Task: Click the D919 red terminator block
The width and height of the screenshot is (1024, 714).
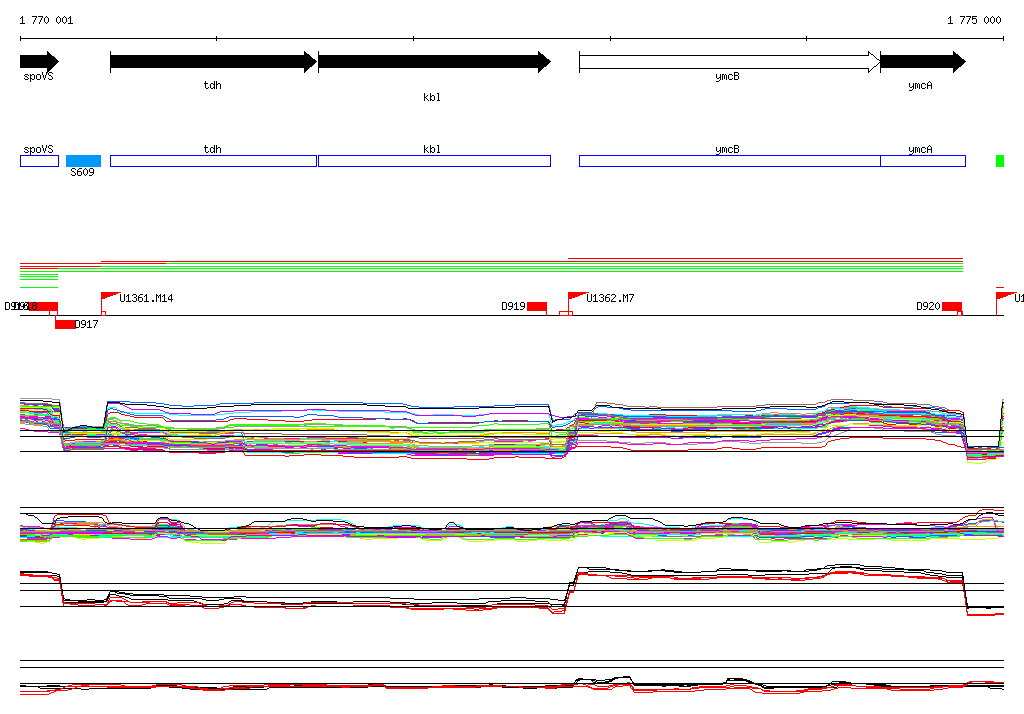Action: 537,306
